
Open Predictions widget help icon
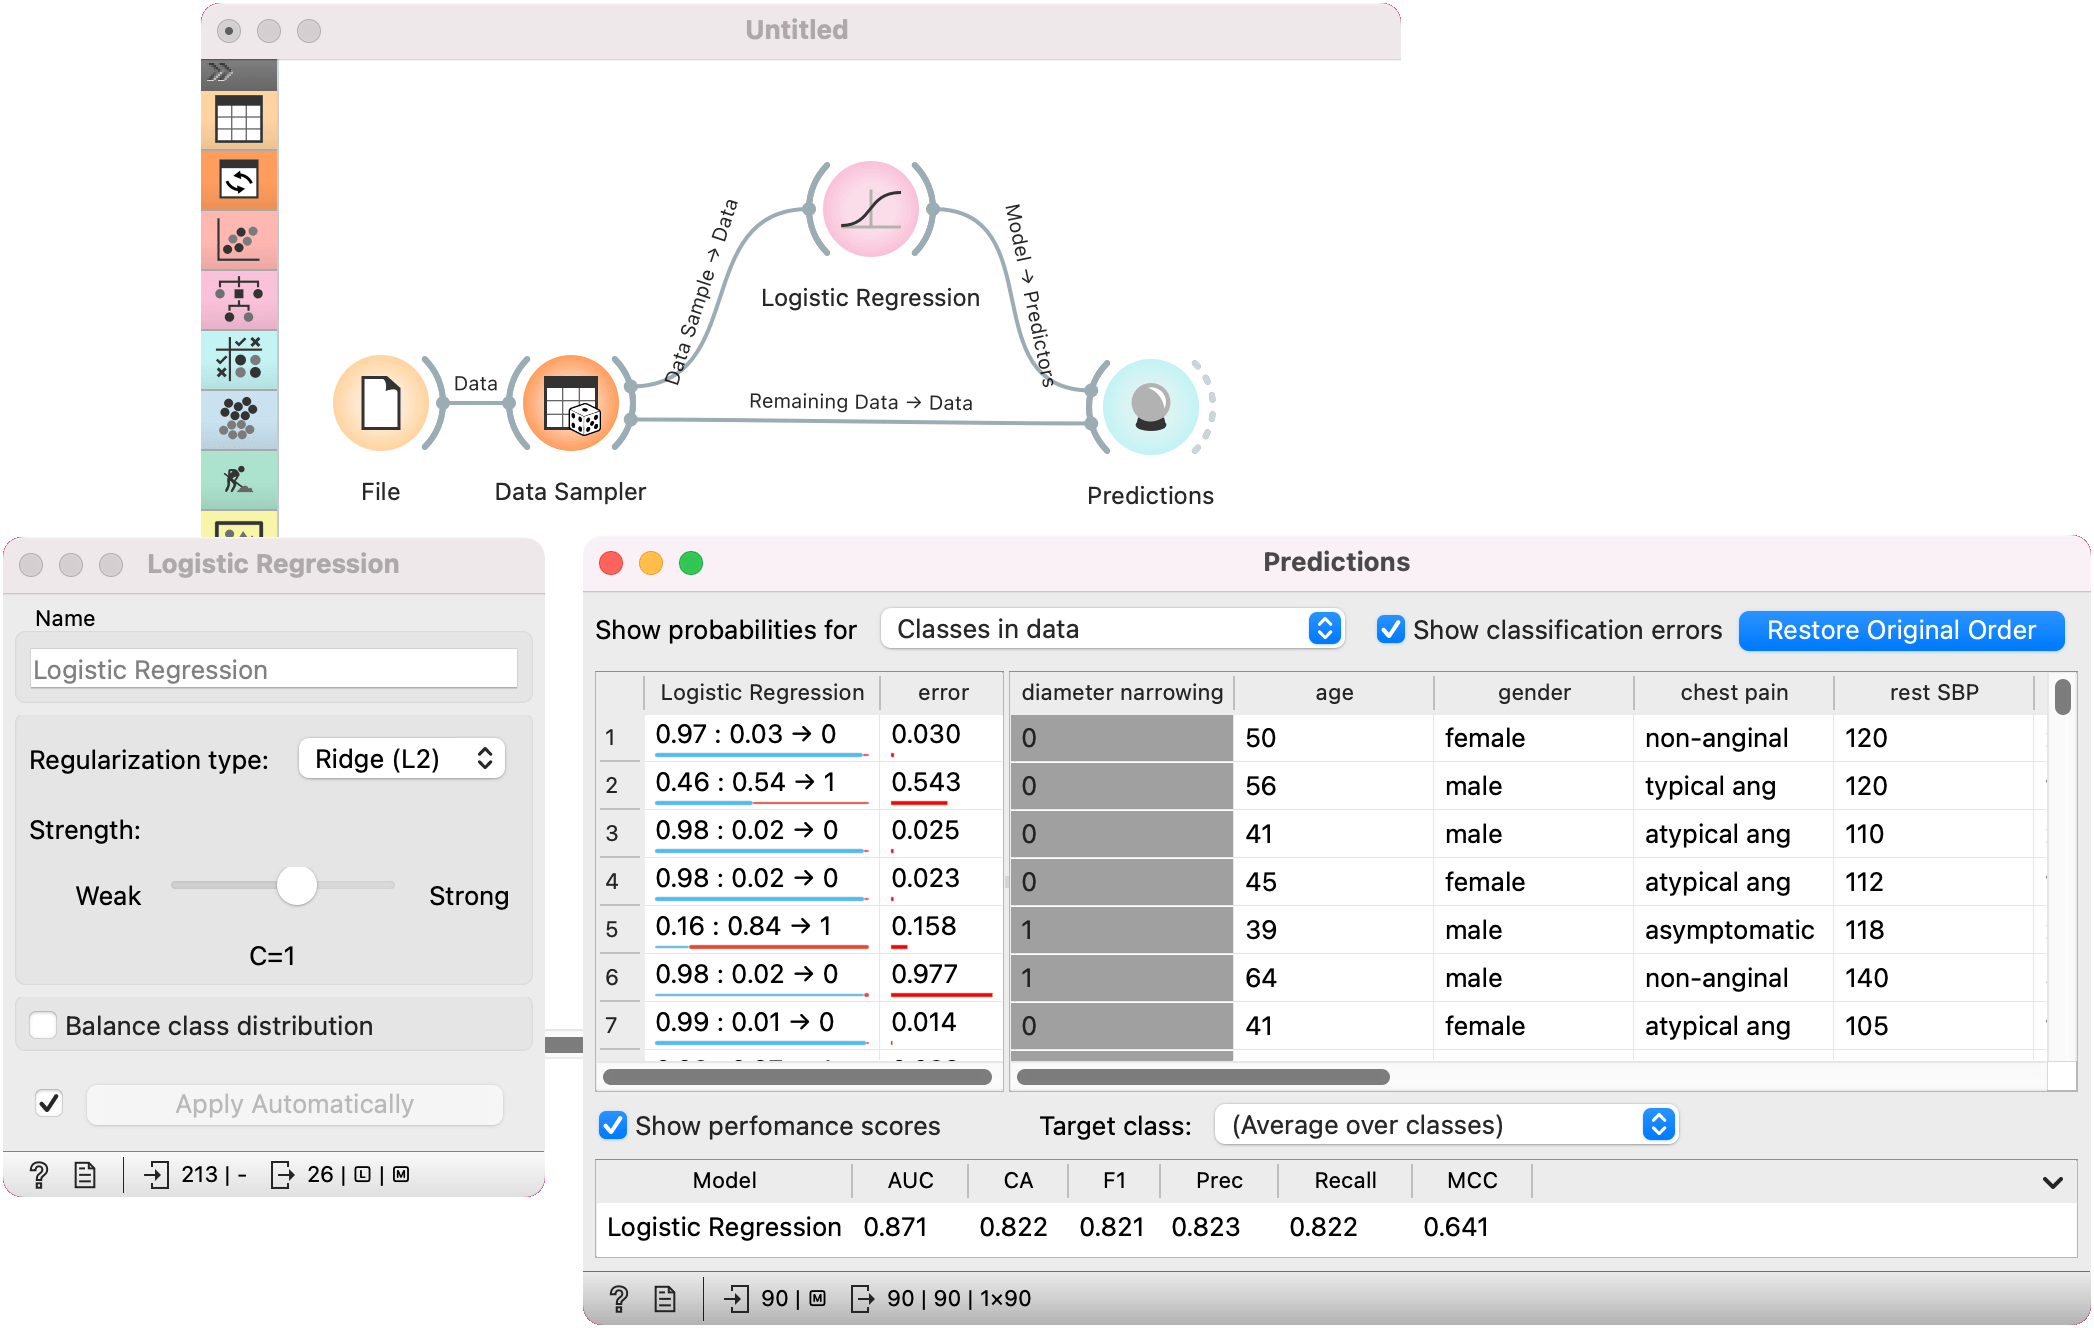(x=619, y=1298)
